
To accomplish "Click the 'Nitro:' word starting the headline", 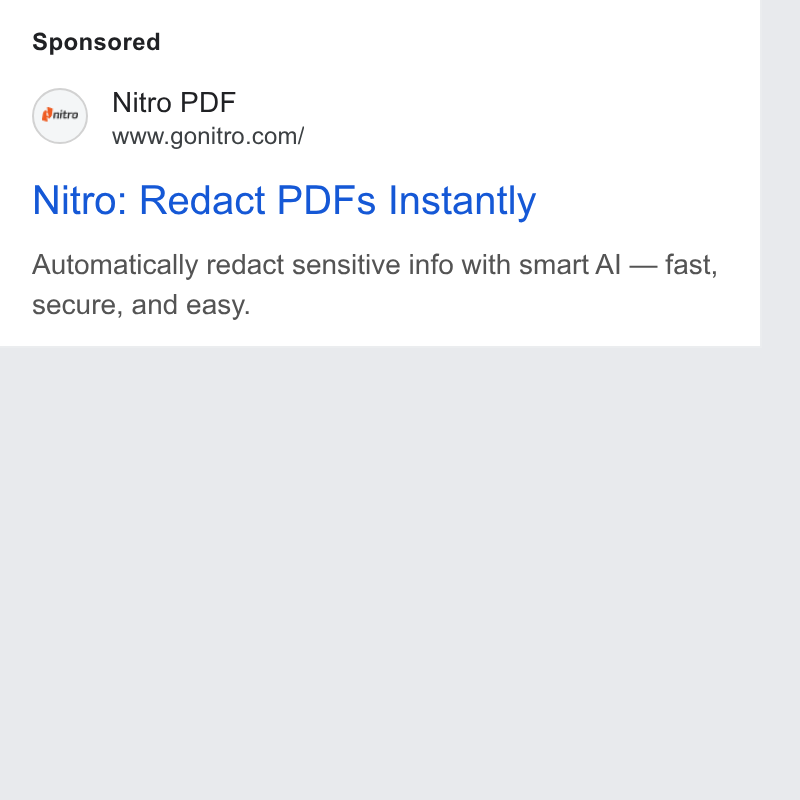I will click(80, 200).
